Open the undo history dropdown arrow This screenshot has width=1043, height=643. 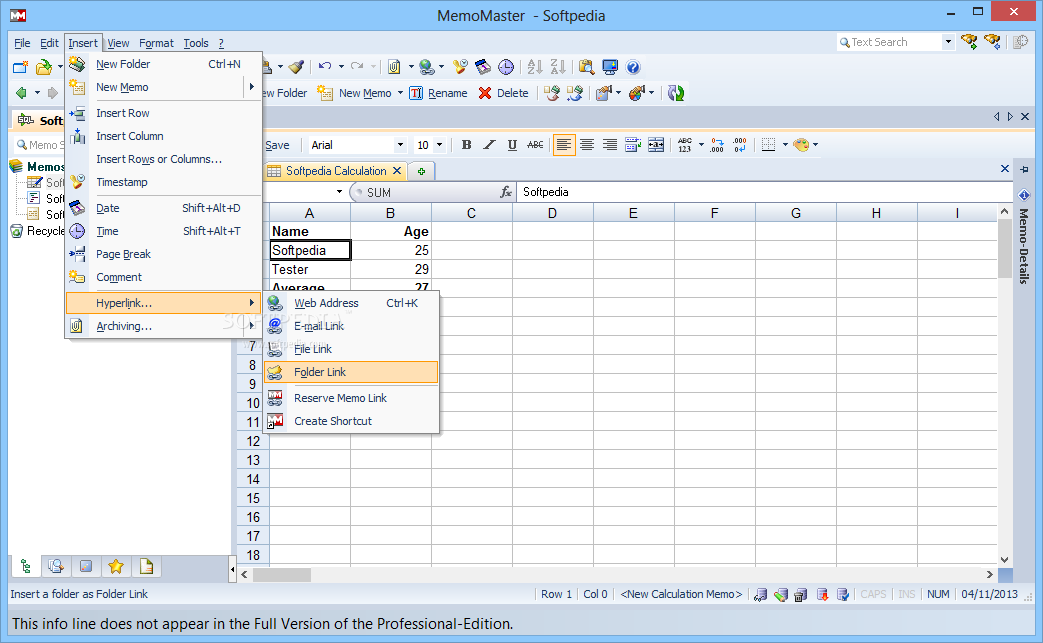click(x=341, y=66)
